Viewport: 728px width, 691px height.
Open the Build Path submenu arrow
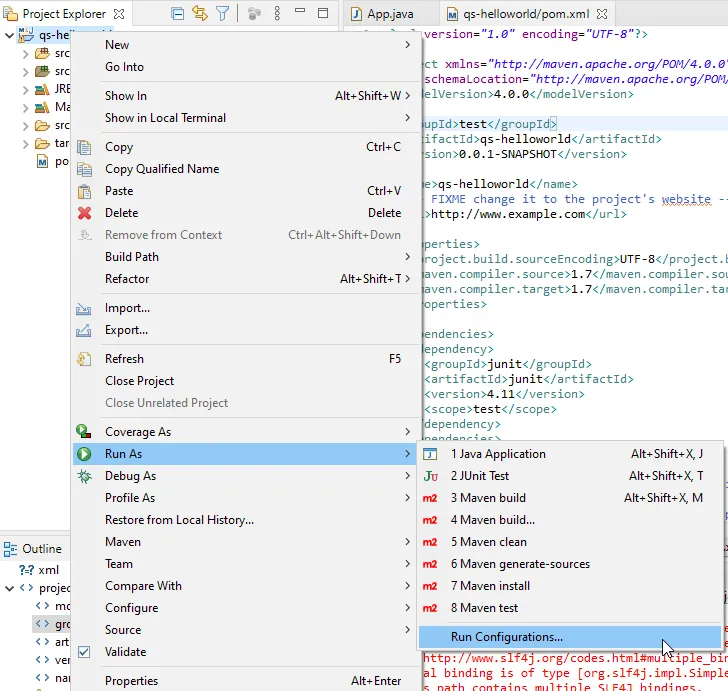click(x=407, y=257)
